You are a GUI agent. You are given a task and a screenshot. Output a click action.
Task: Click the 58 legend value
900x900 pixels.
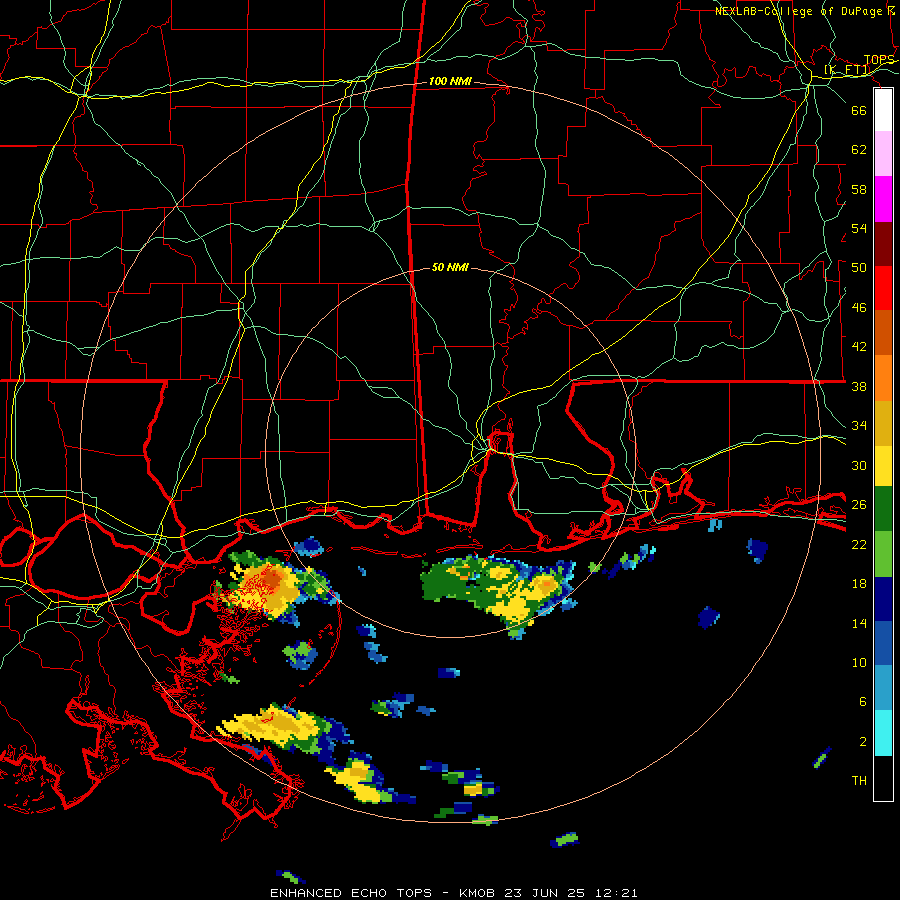859,189
